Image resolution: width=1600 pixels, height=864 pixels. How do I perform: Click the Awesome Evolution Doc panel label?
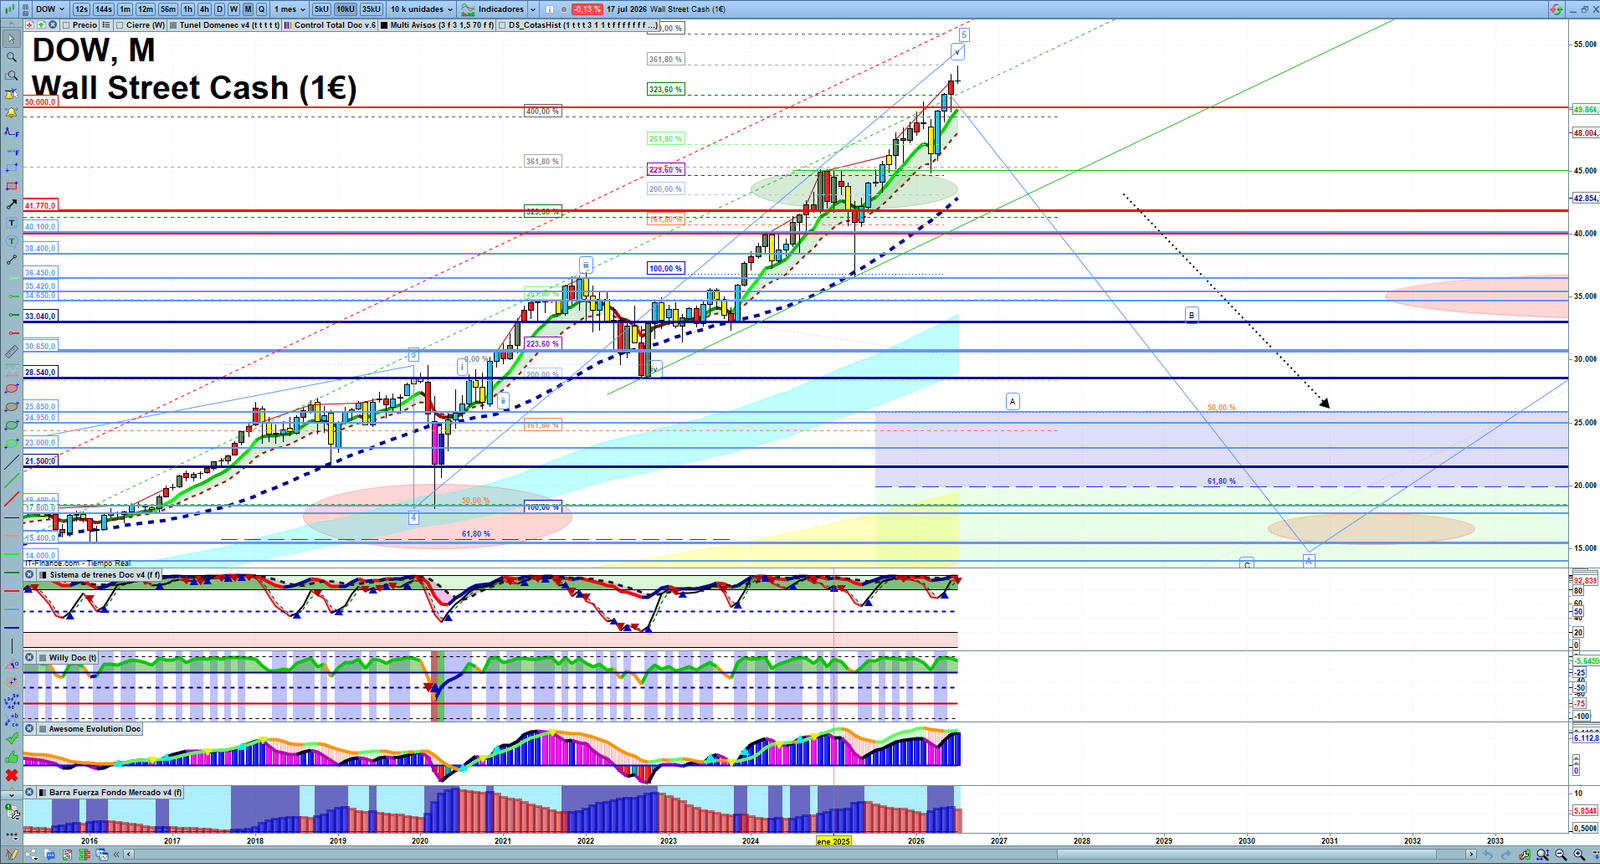95,729
